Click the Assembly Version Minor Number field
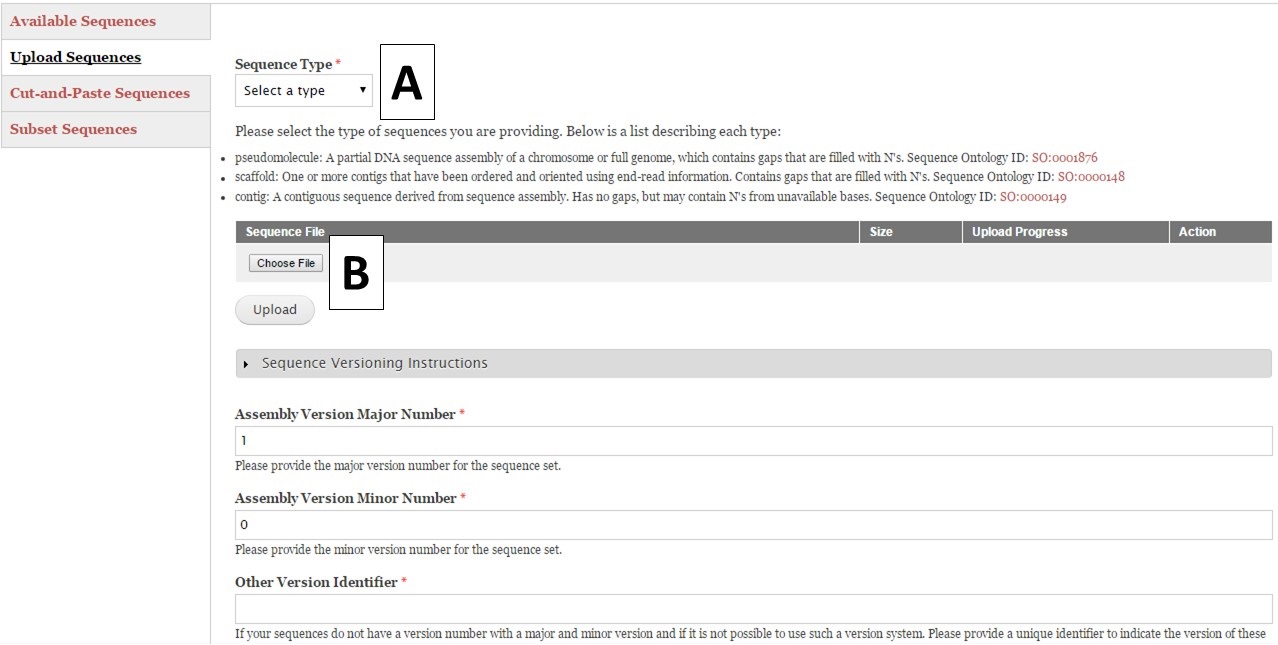 [753, 525]
